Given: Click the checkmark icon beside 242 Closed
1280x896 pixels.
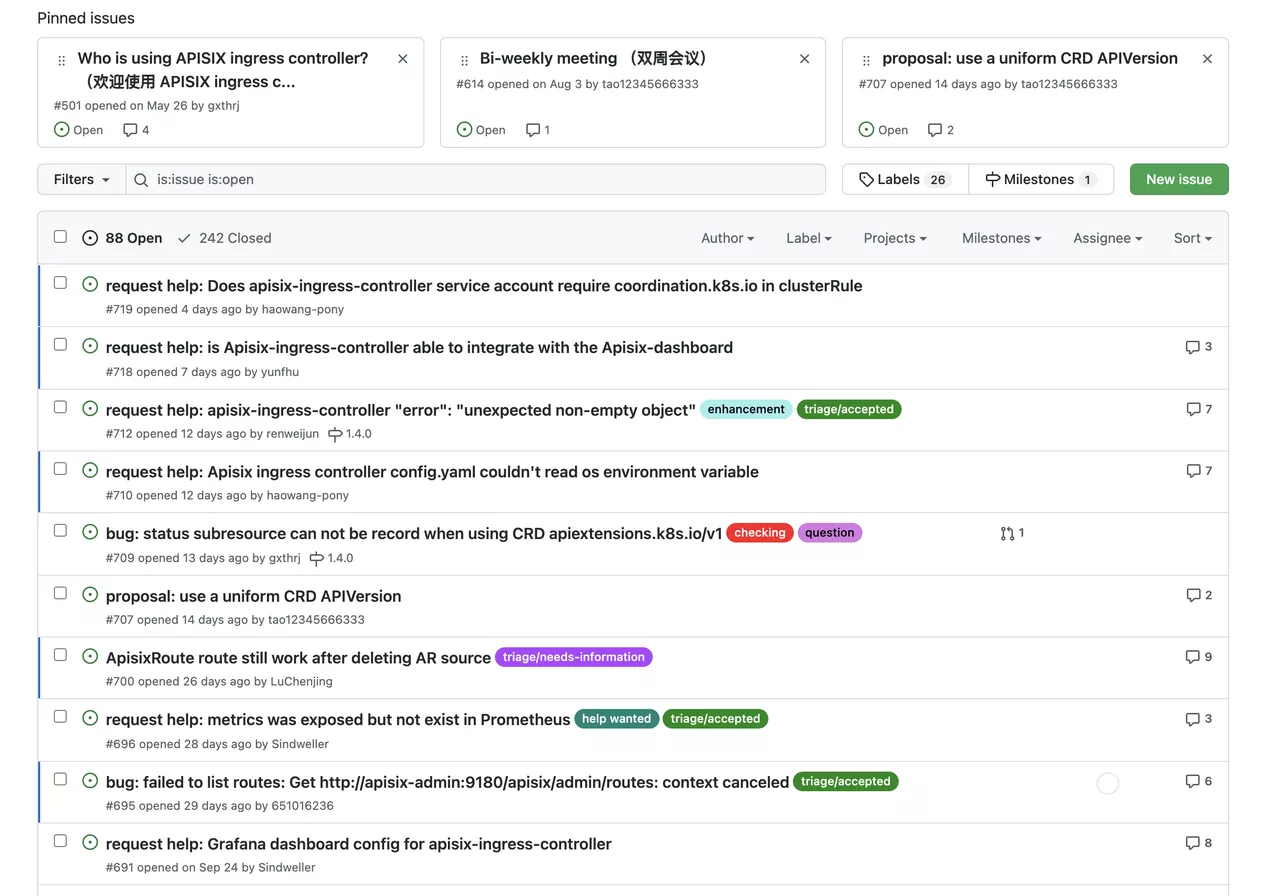Looking at the screenshot, I should pyautogui.click(x=184, y=238).
